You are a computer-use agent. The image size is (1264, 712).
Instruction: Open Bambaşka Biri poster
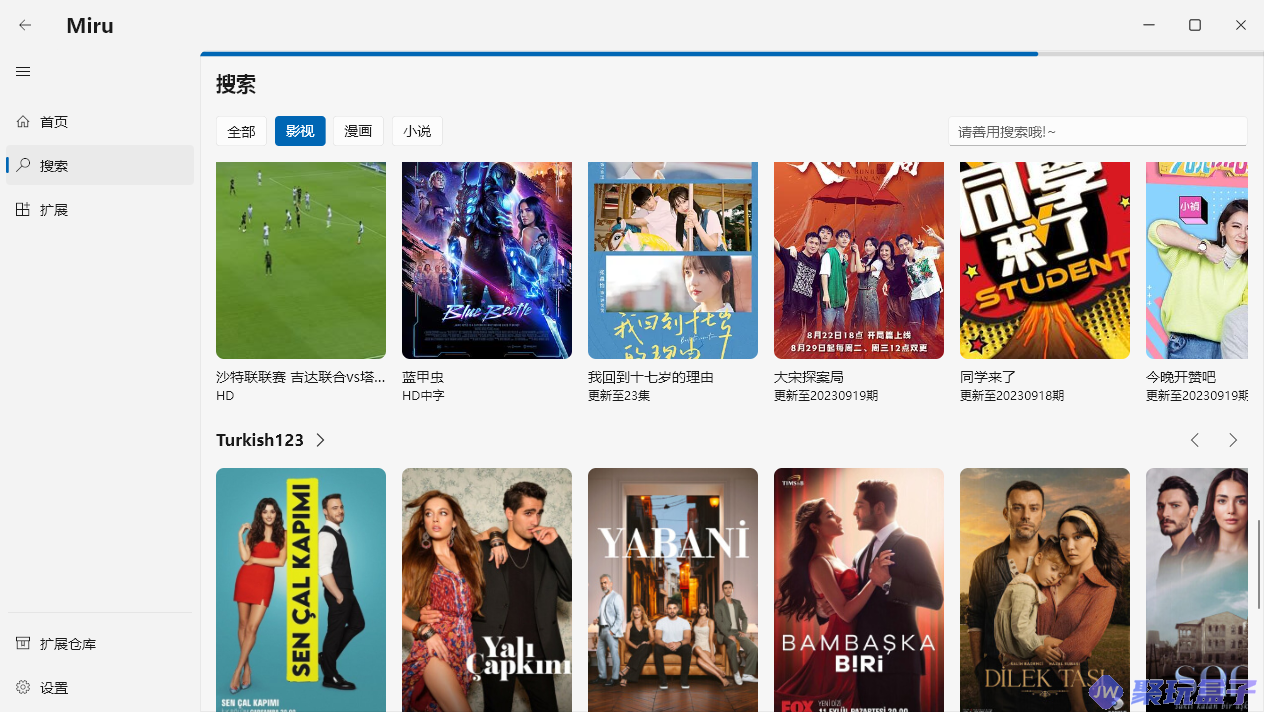[859, 590]
